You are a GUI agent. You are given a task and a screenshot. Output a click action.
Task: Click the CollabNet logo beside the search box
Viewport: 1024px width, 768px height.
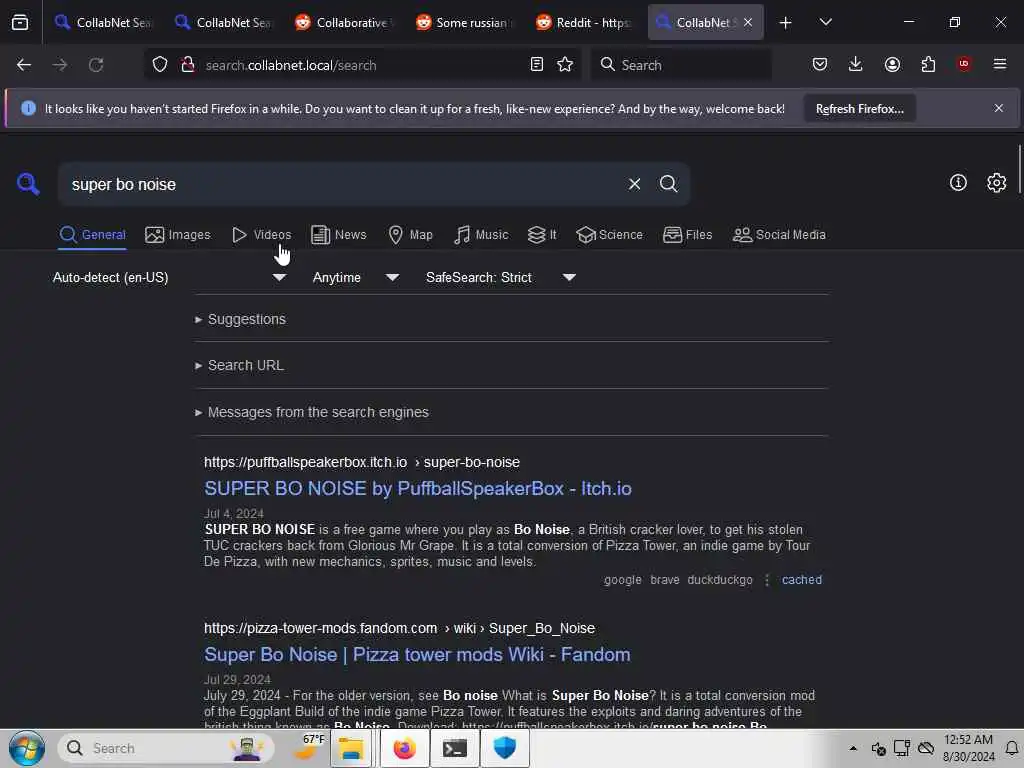tap(28, 184)
